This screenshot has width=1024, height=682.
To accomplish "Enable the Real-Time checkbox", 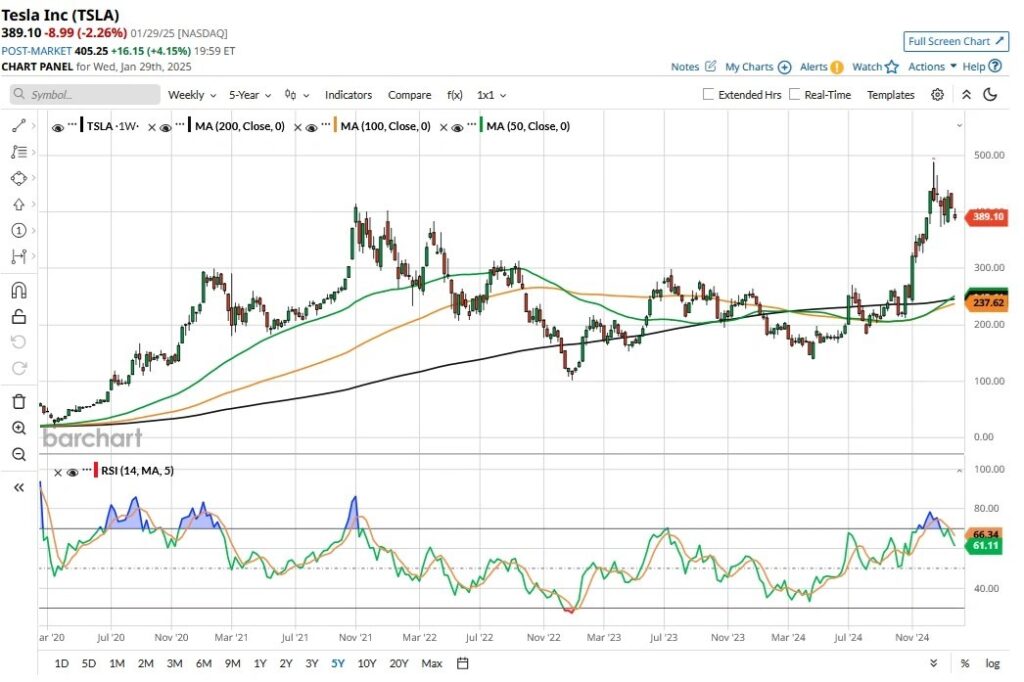I will 795,95.
